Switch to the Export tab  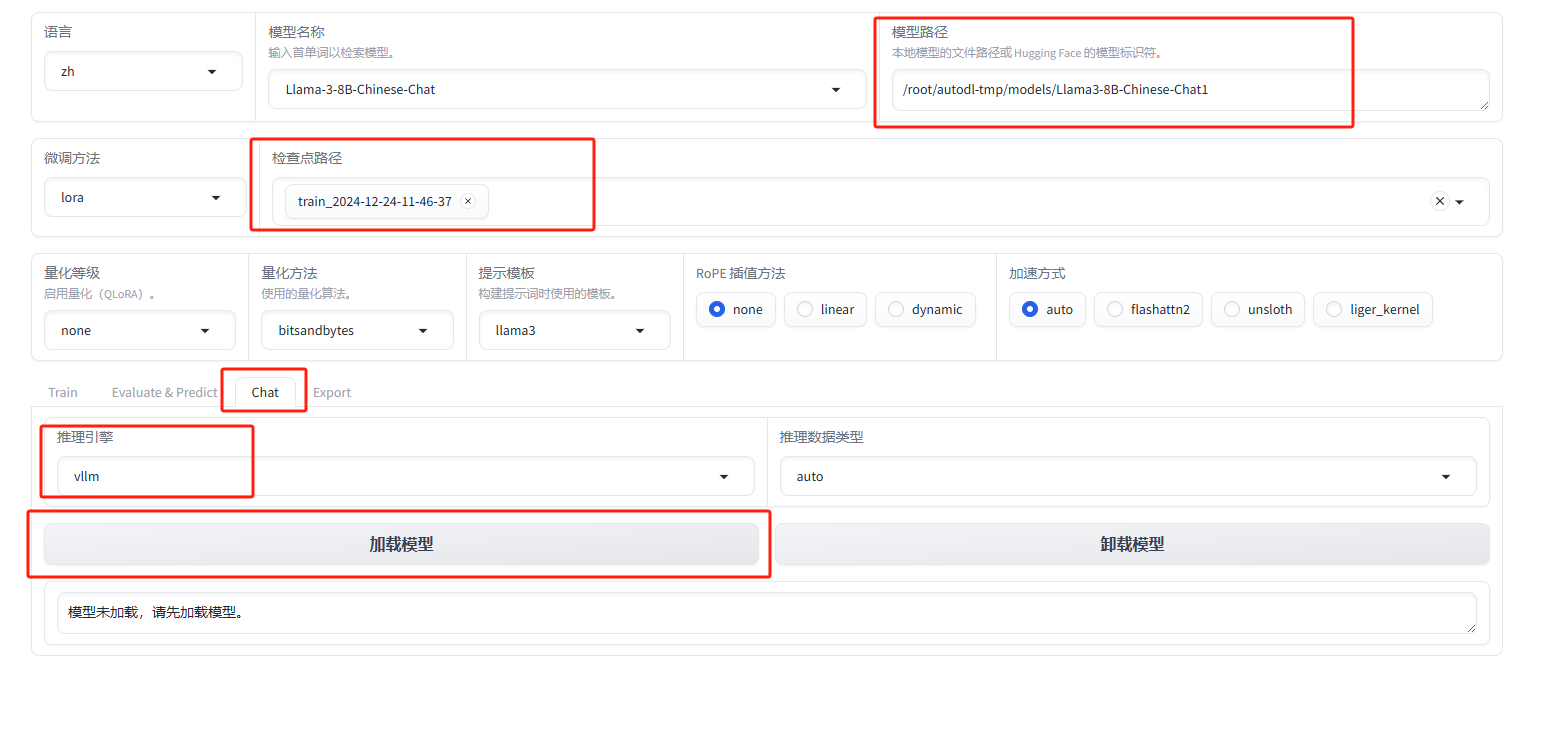click(x=332, y=393)
